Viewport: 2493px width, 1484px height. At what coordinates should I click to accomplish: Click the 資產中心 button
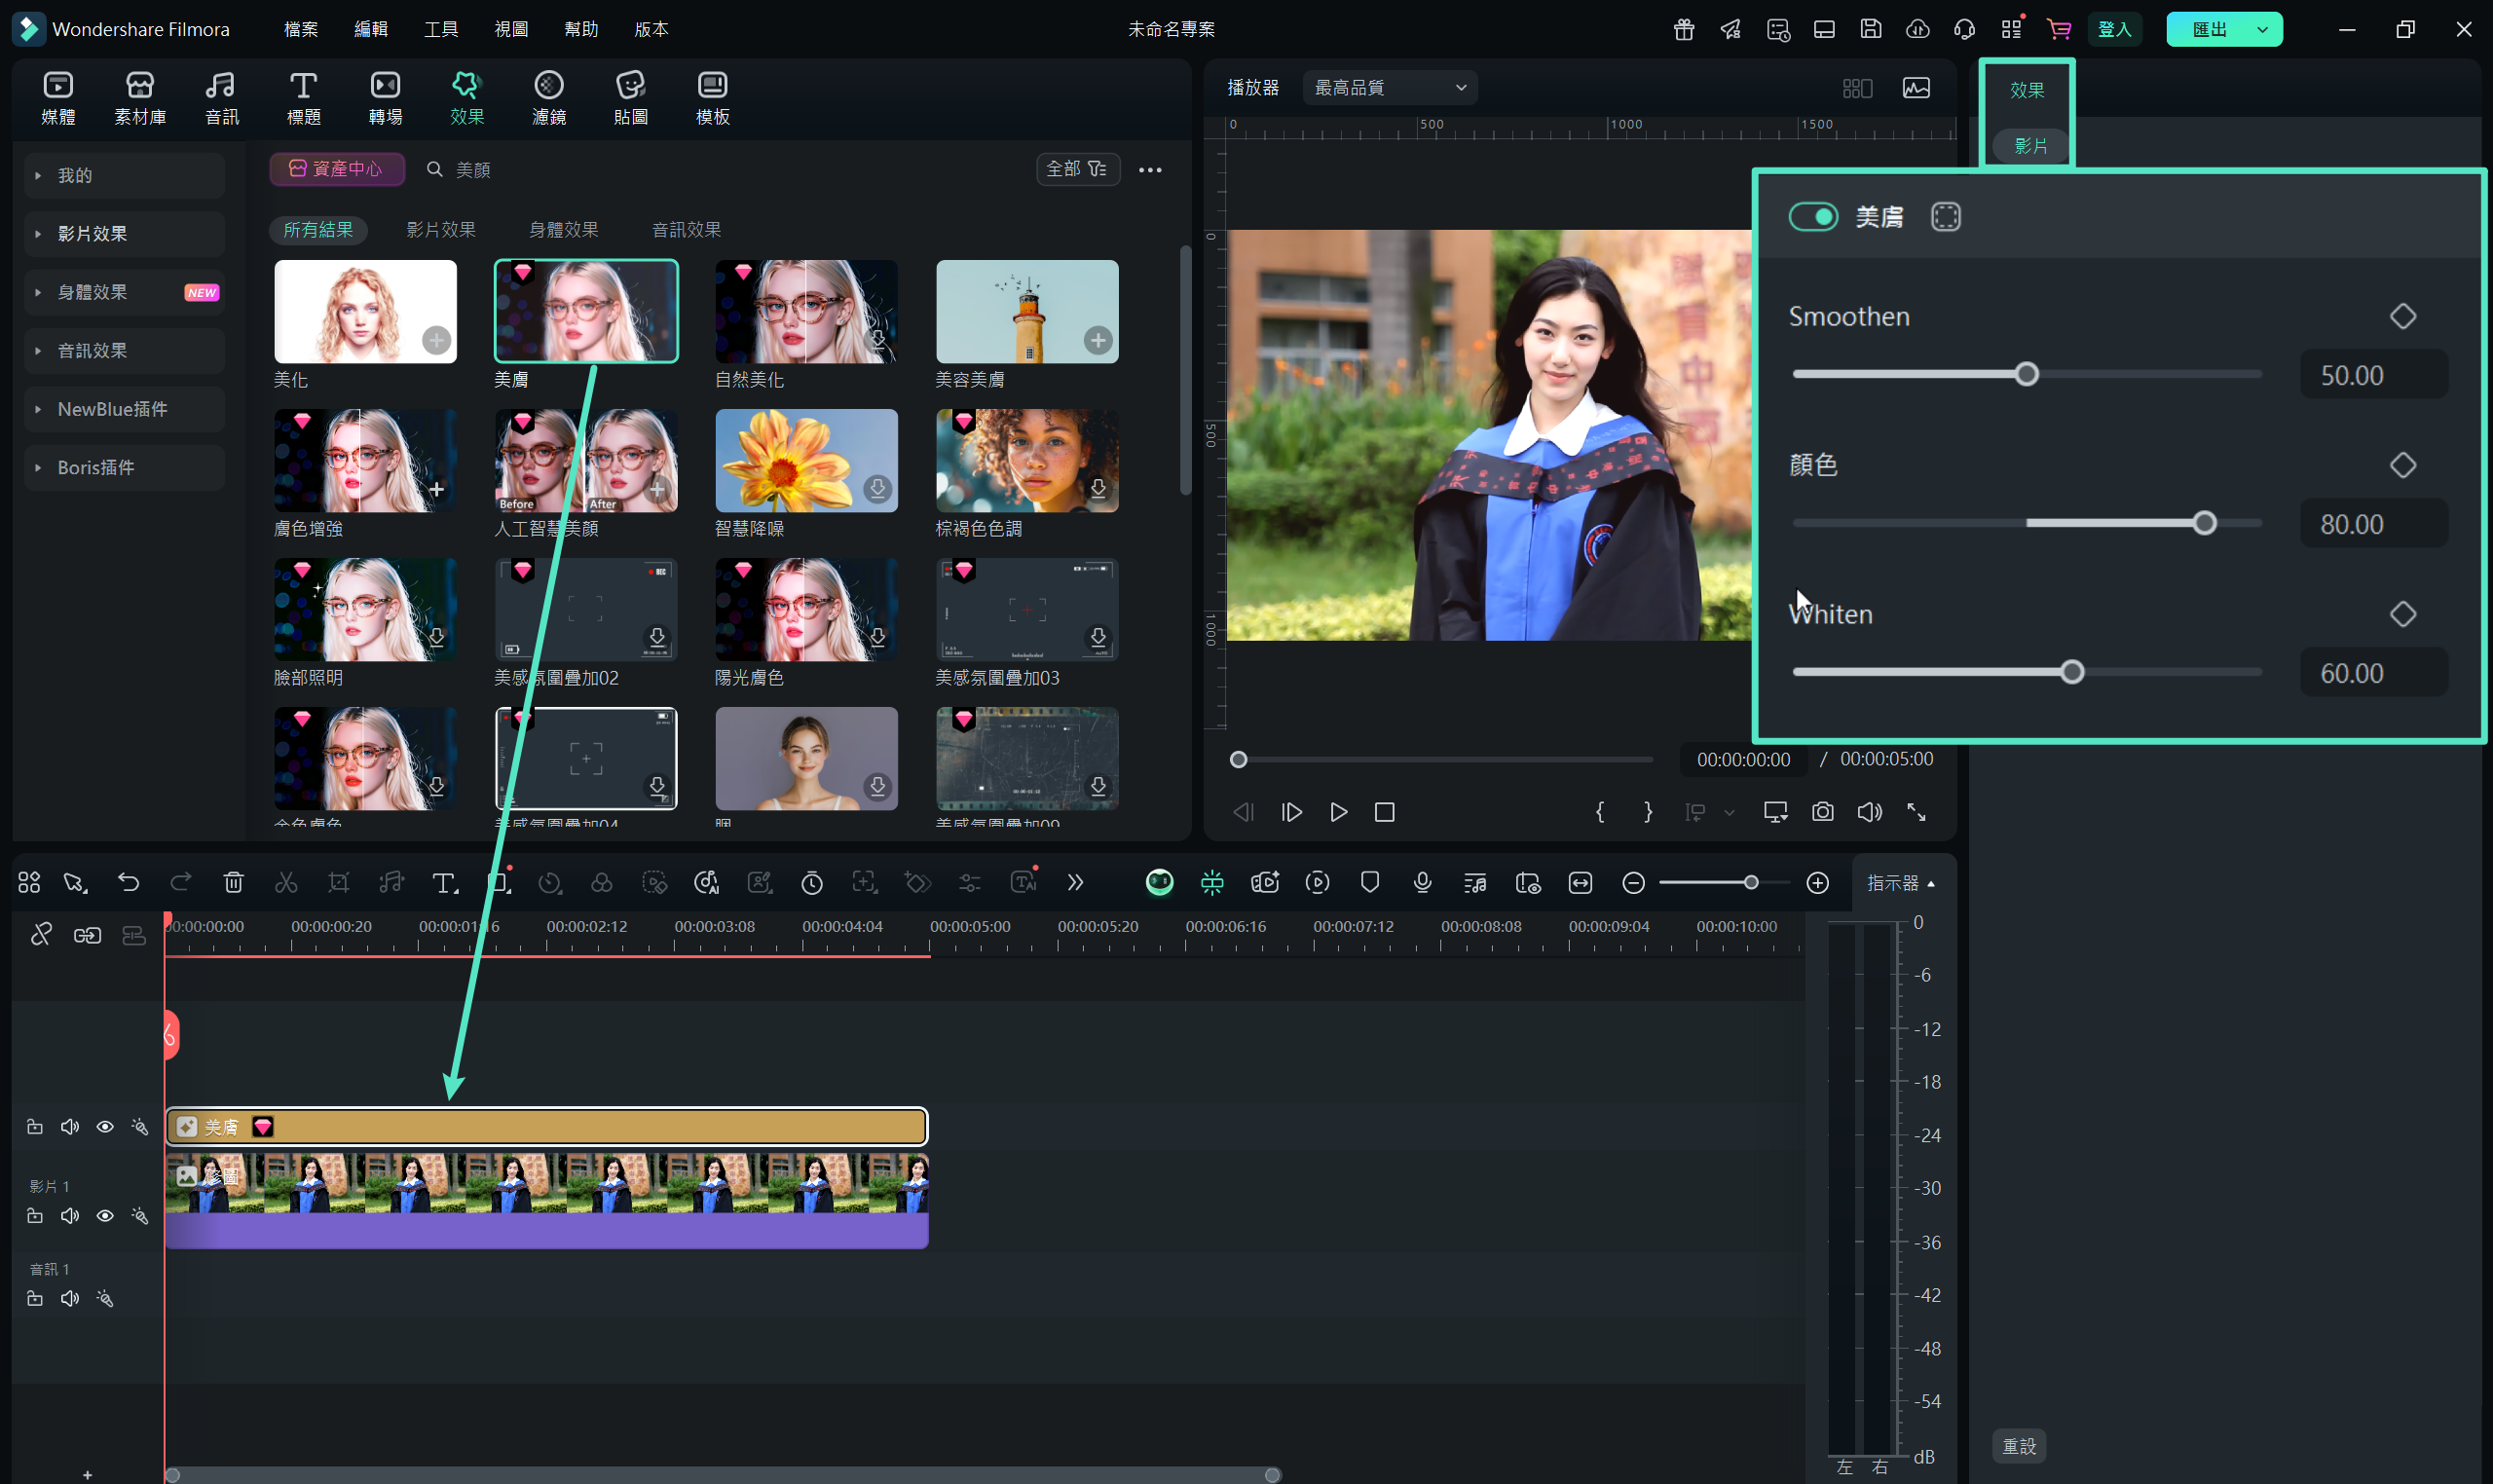coord(336,169)
